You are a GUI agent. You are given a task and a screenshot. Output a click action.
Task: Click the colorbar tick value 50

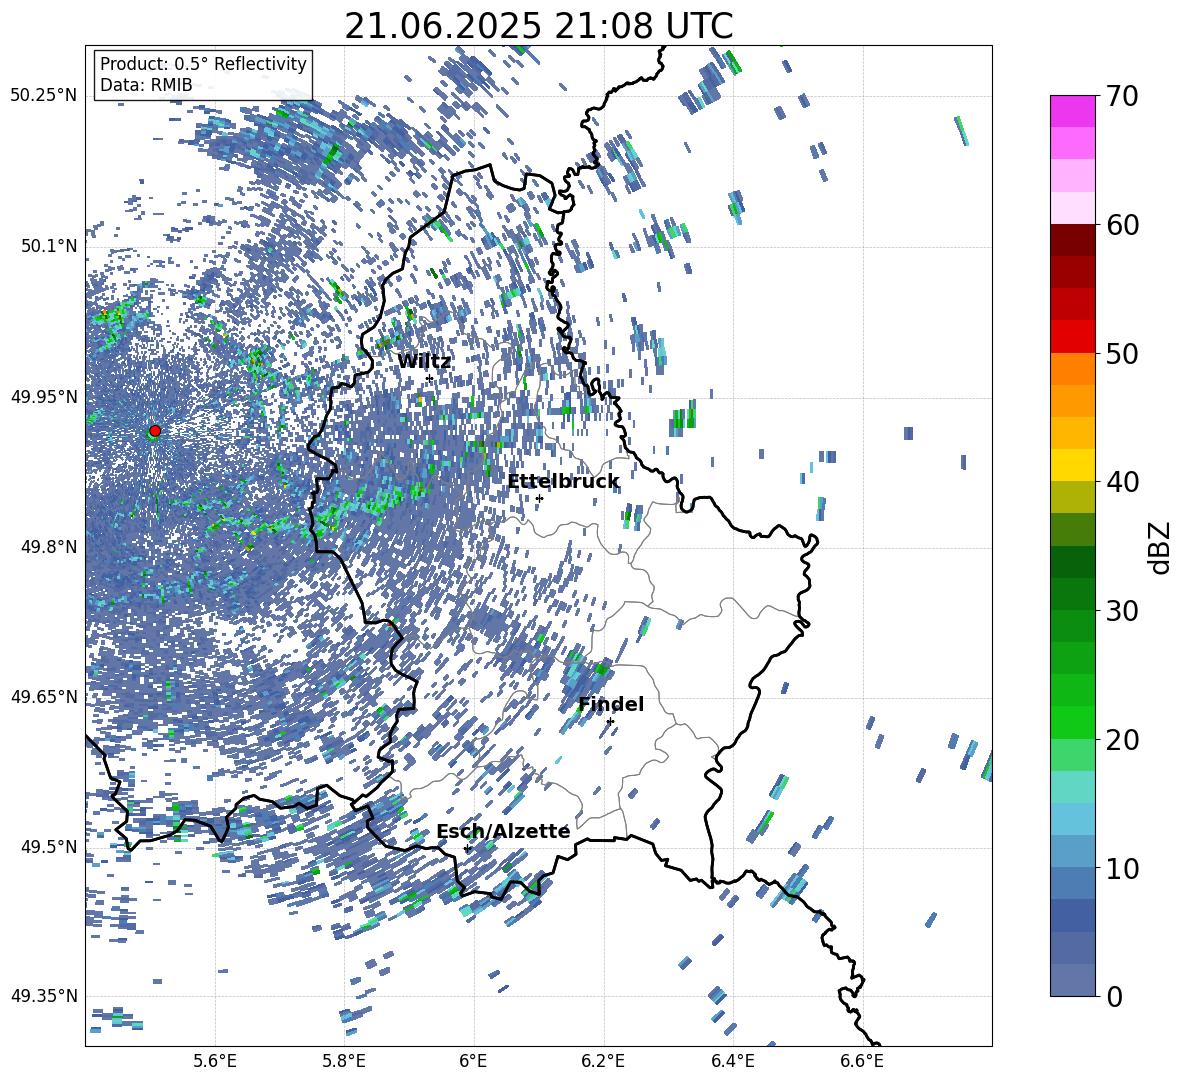click(x=1122, y=353)
